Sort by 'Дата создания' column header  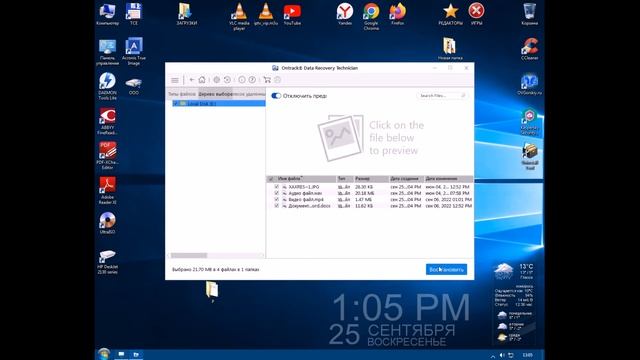[x=406, y=179]
